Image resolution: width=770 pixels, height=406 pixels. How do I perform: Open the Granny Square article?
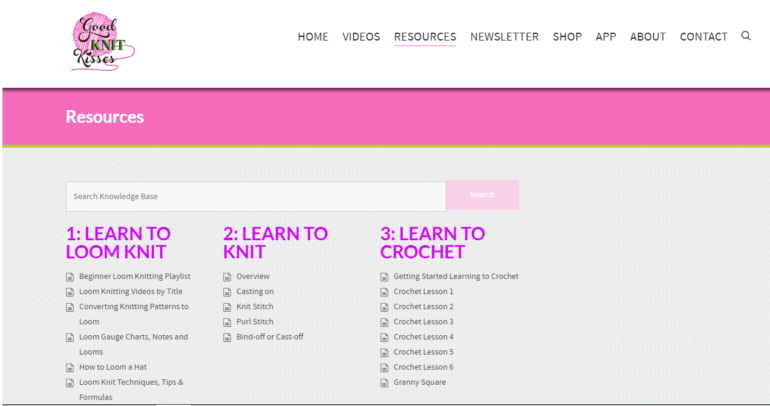pyautogui.click(x=419, y=382)
